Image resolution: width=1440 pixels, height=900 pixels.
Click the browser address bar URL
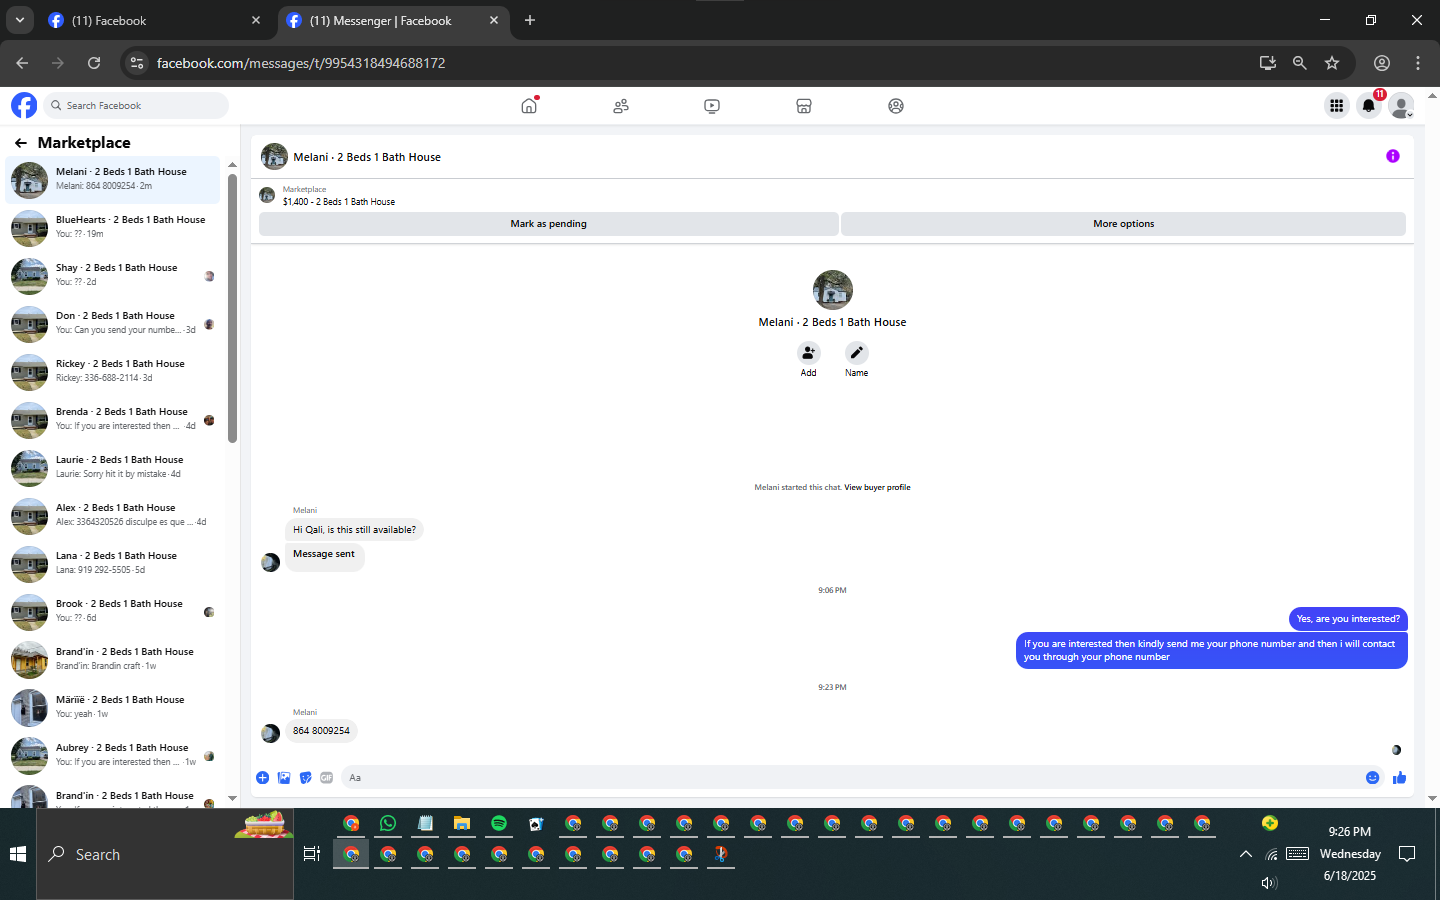301,63
